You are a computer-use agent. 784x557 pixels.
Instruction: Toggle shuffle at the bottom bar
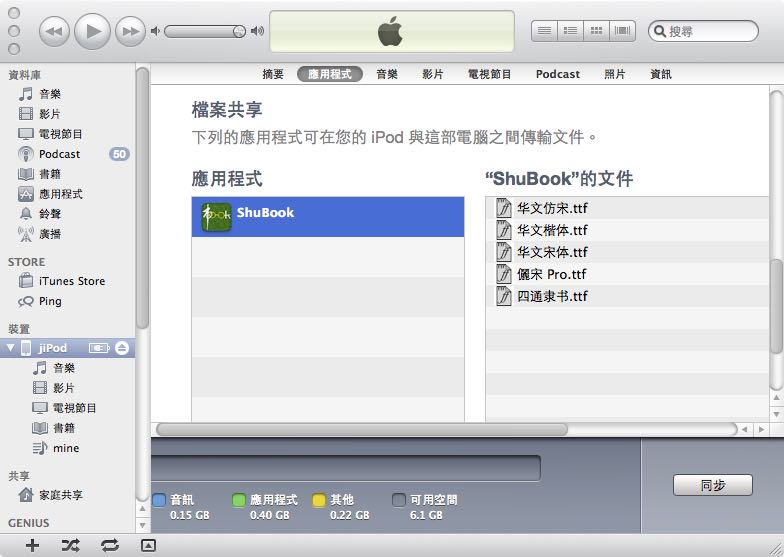point(70,545)
